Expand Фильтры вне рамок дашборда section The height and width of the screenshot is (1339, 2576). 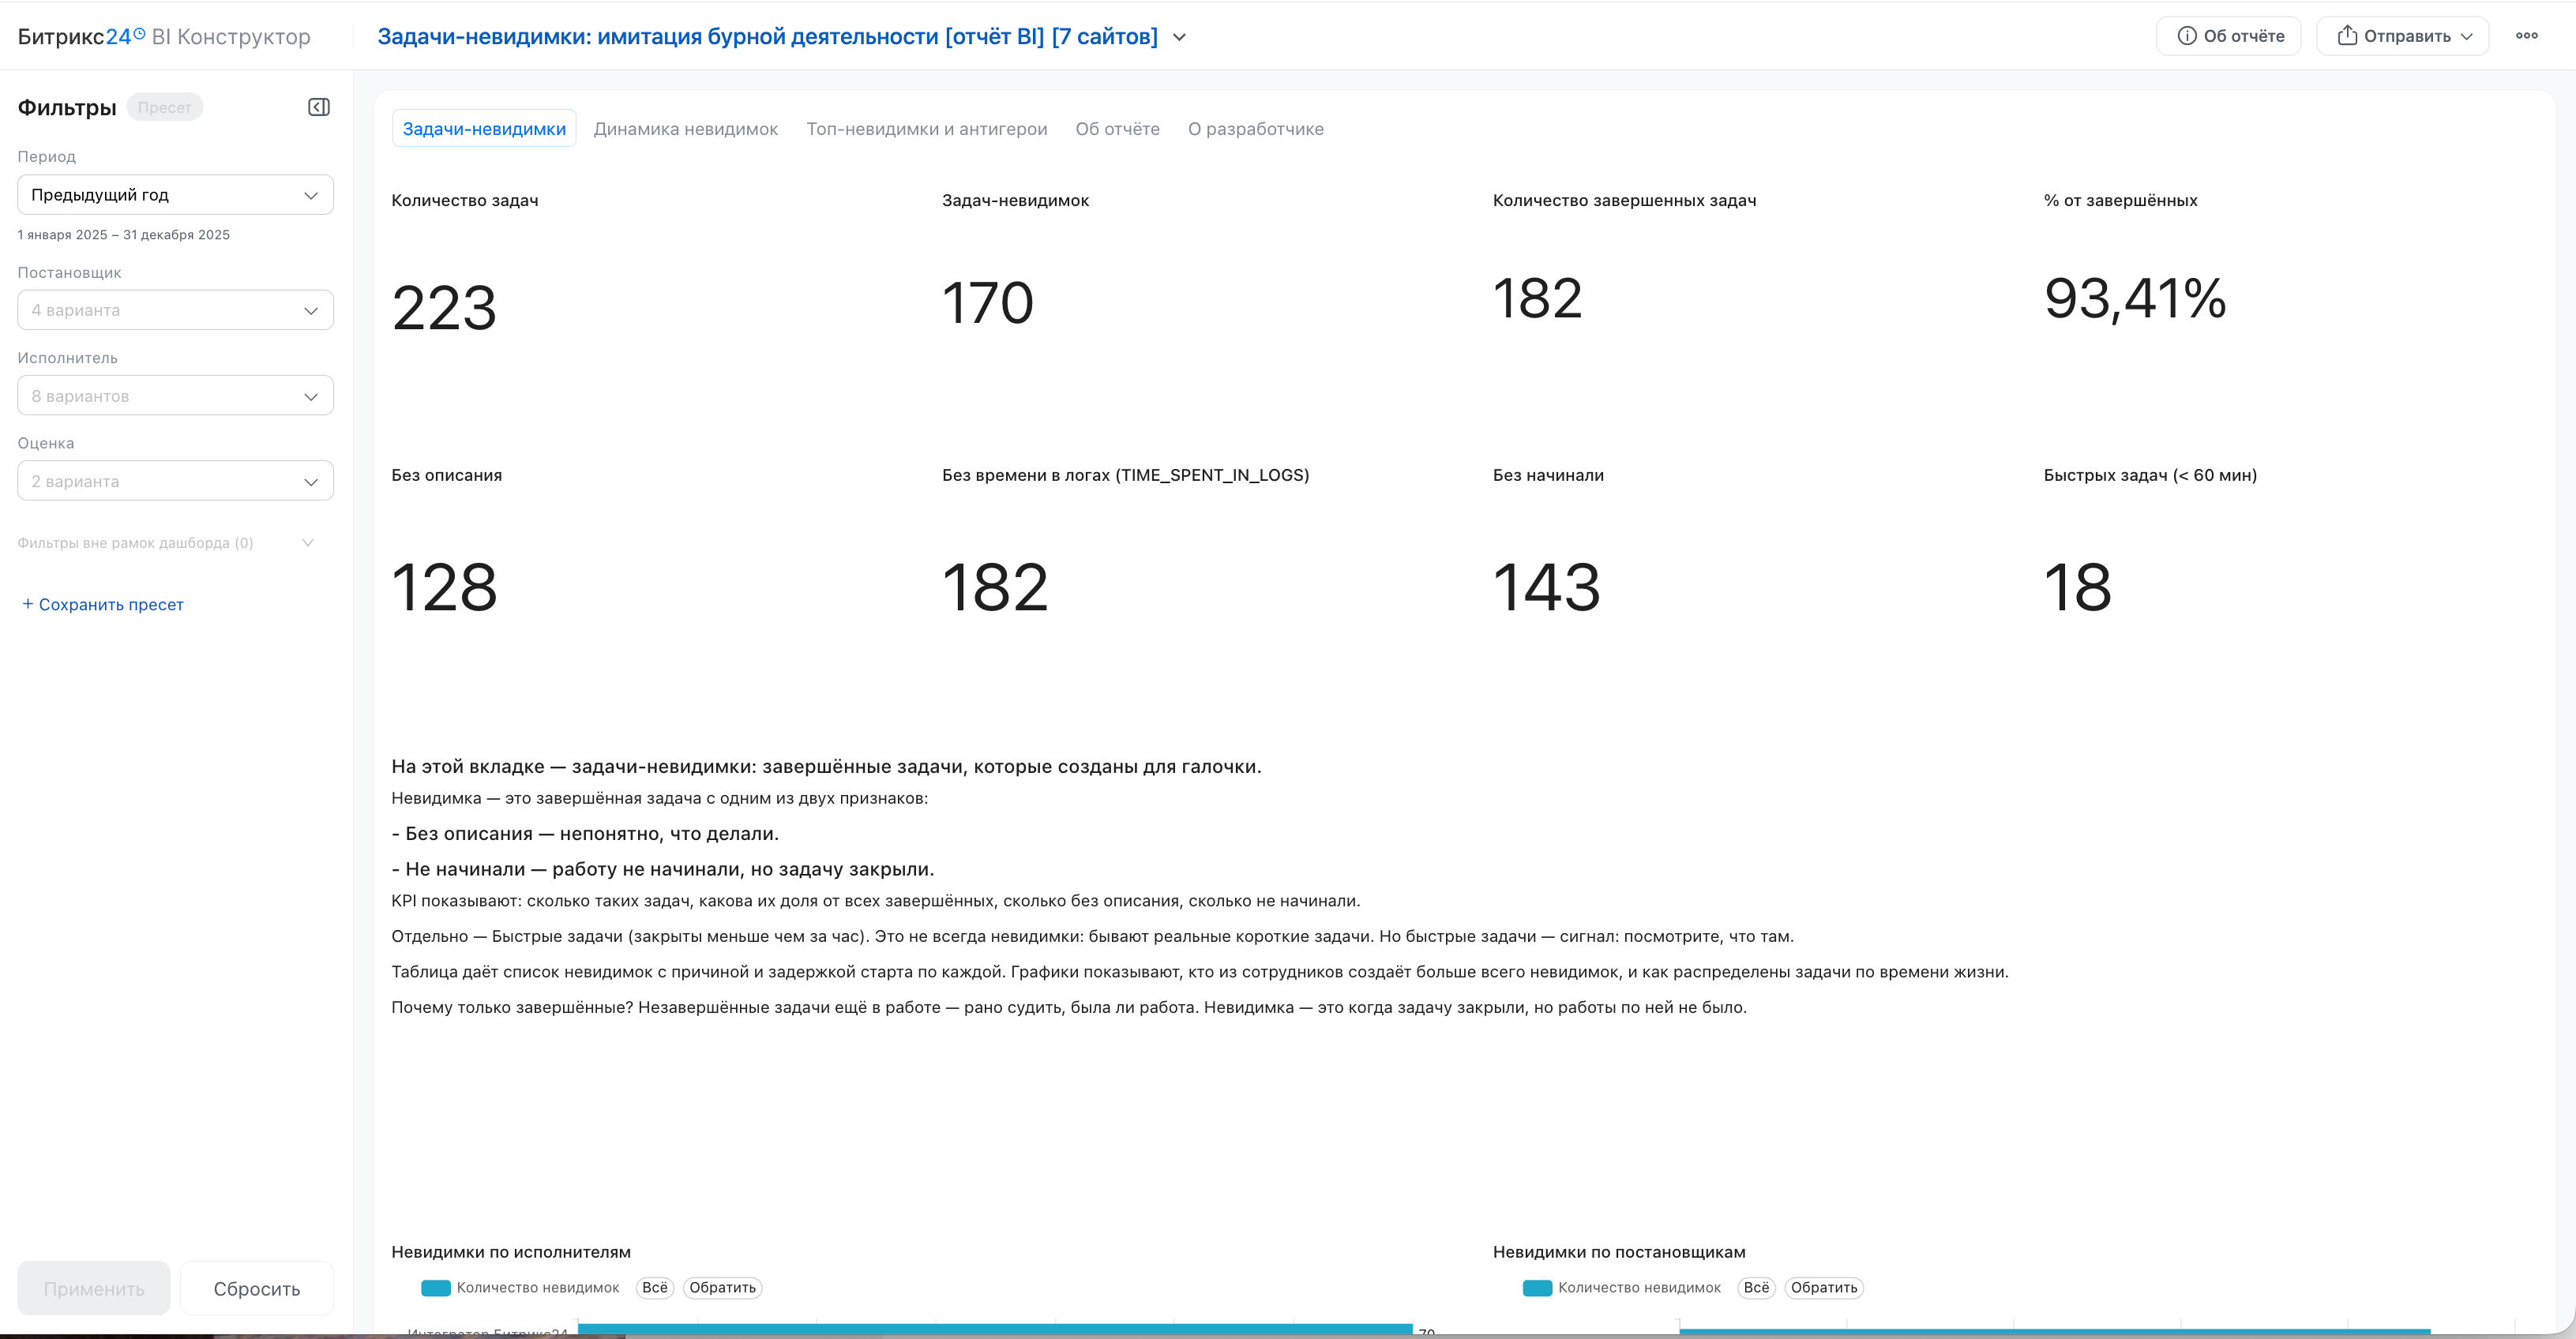tap(166, 543)
